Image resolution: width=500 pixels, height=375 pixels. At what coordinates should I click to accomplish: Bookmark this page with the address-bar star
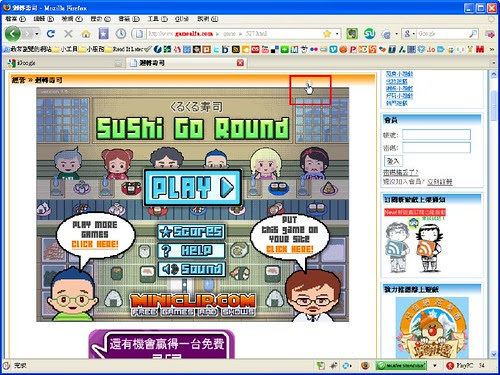coord(327,34)
